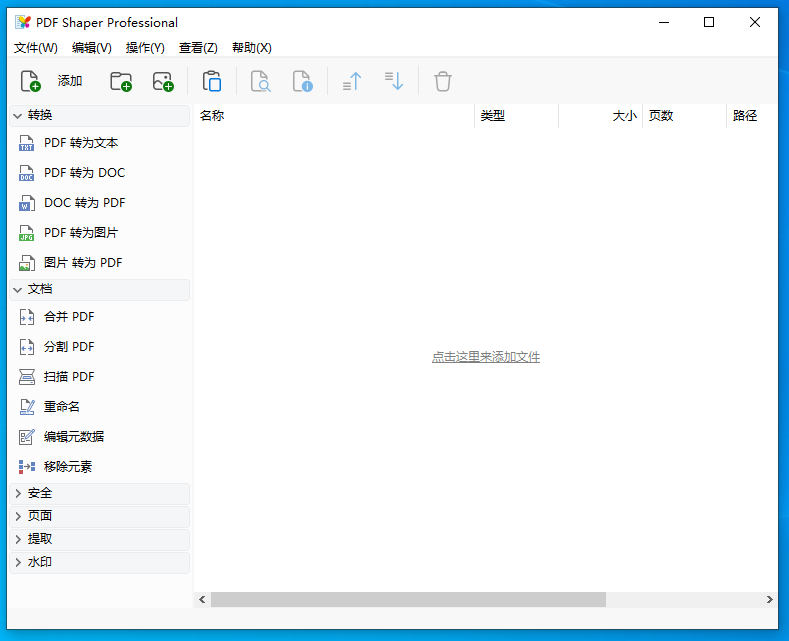The height and width of the screenshot is (641, 789).
Task: Click the file information icon
Action: tap(302, 81)
